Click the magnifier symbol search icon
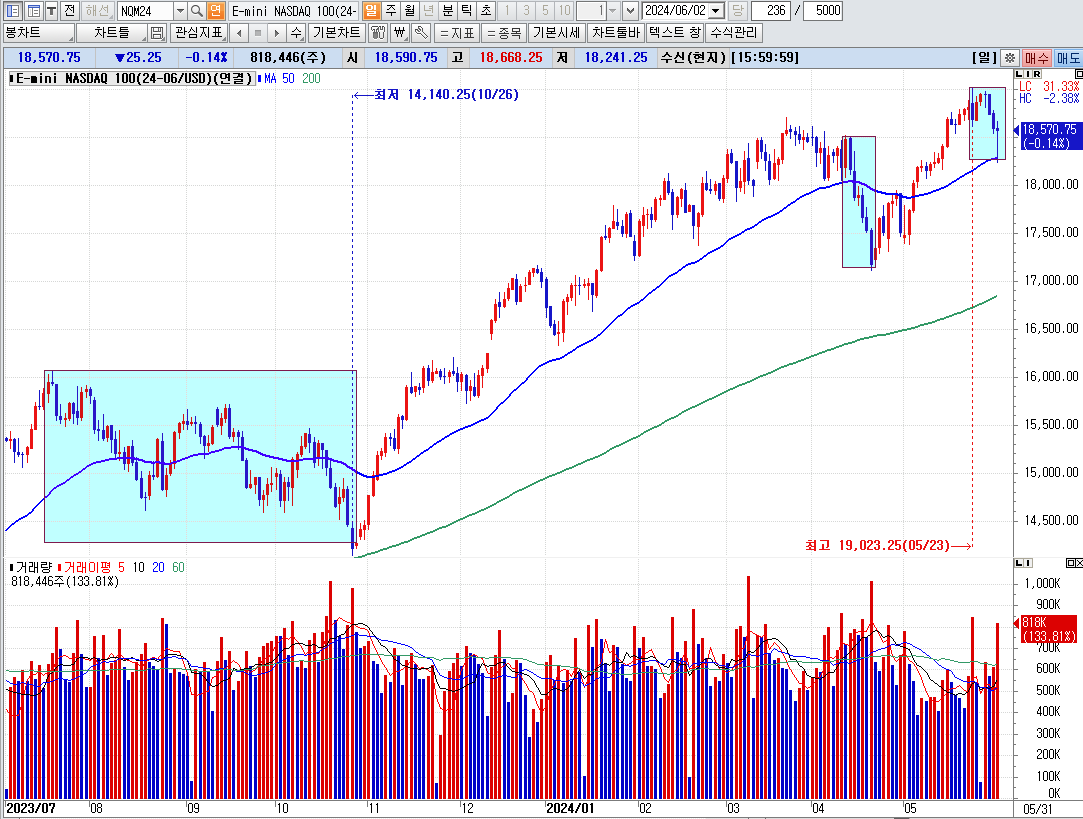 [197, 11]
